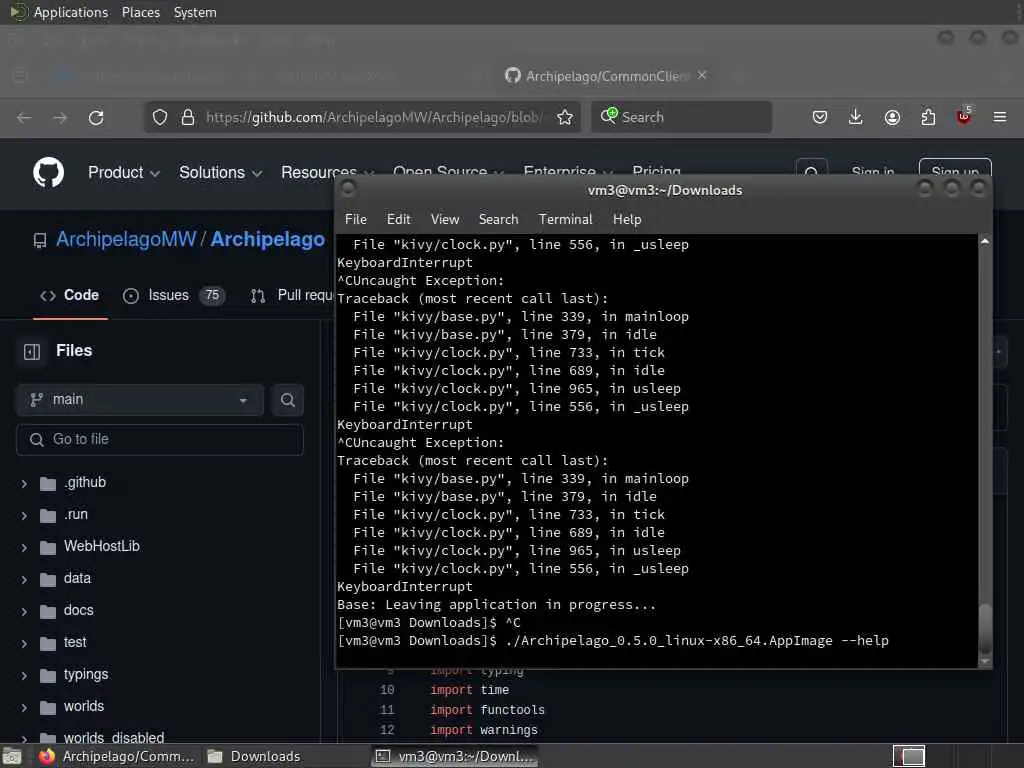The image size is (1024, 768).
Task: Open the Firefox downloads arrow icon
Action: (x=856, y=118)
